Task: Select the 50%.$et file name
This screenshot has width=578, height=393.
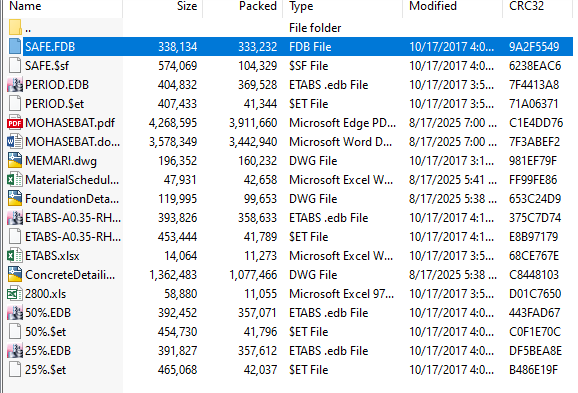Action: pyautogui.click(x=46, y=332)
